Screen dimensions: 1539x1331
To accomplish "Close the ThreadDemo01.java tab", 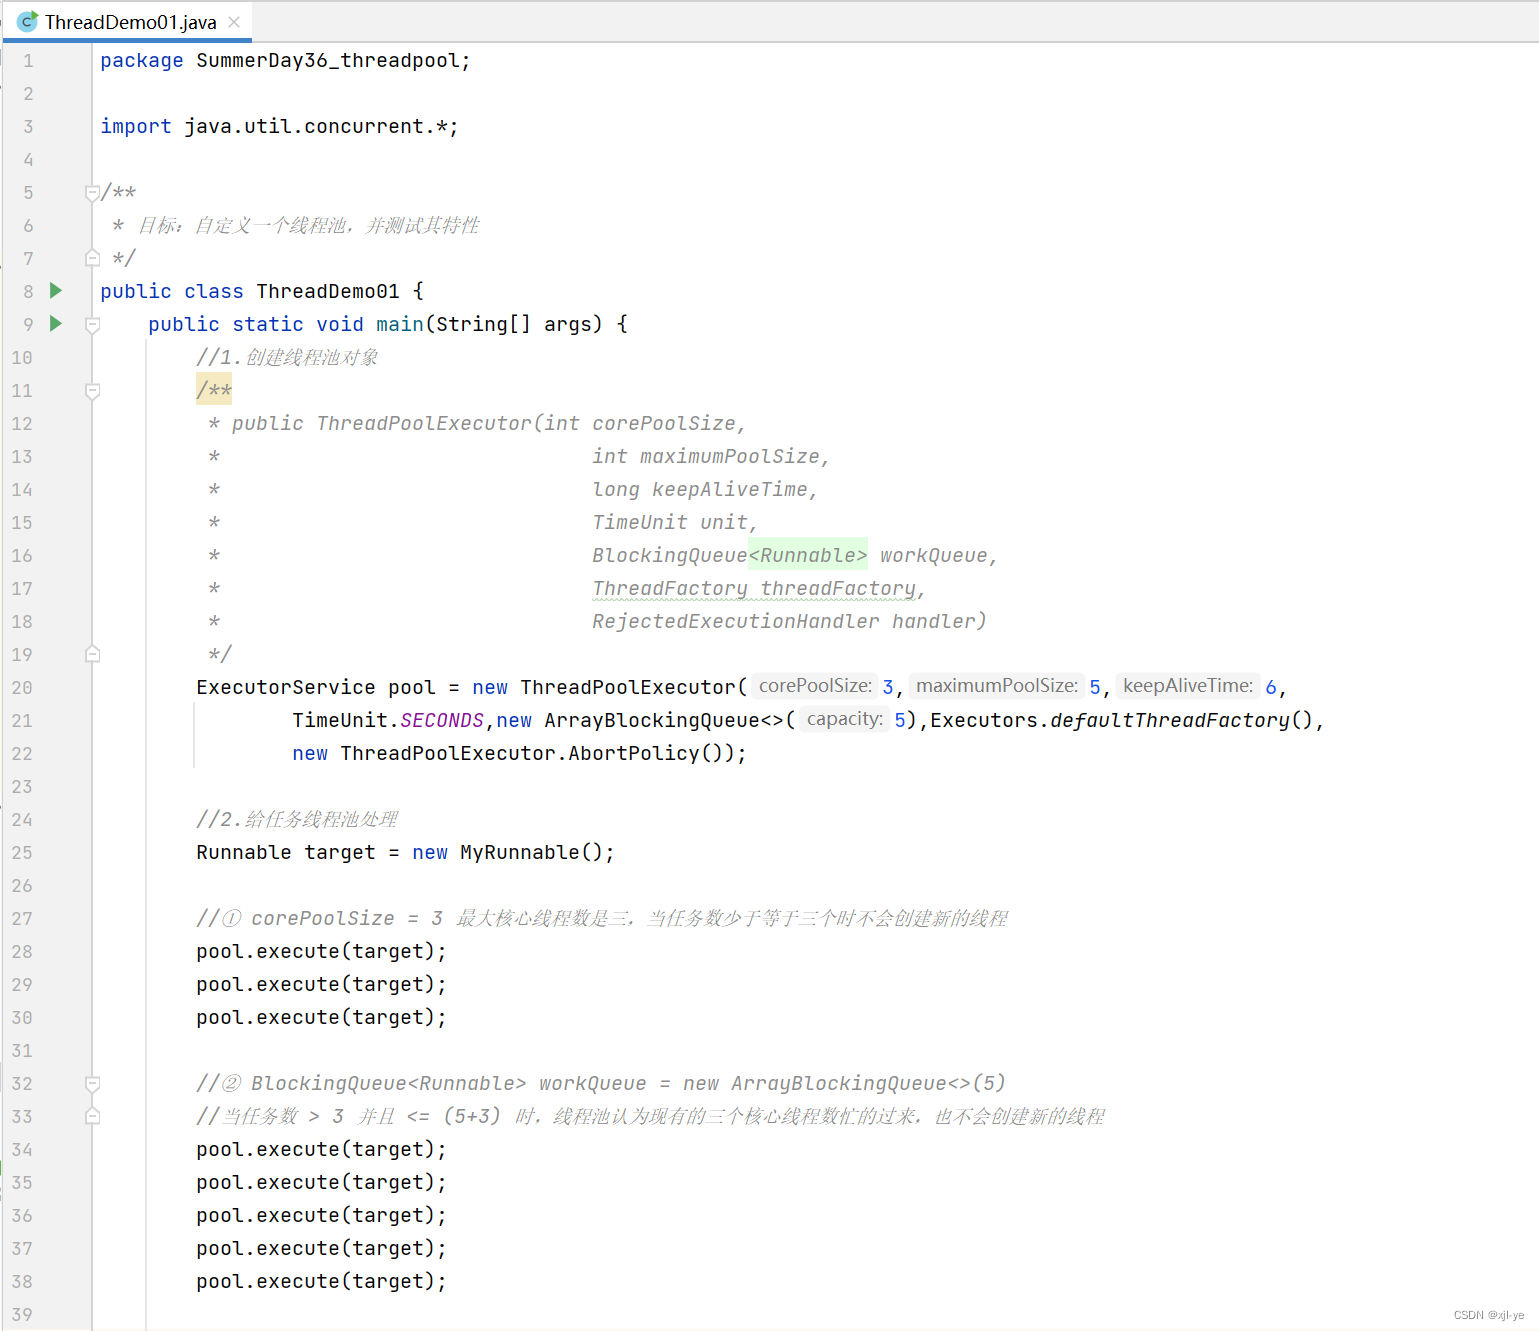I will pyautogui.click(x=234, y=22).
